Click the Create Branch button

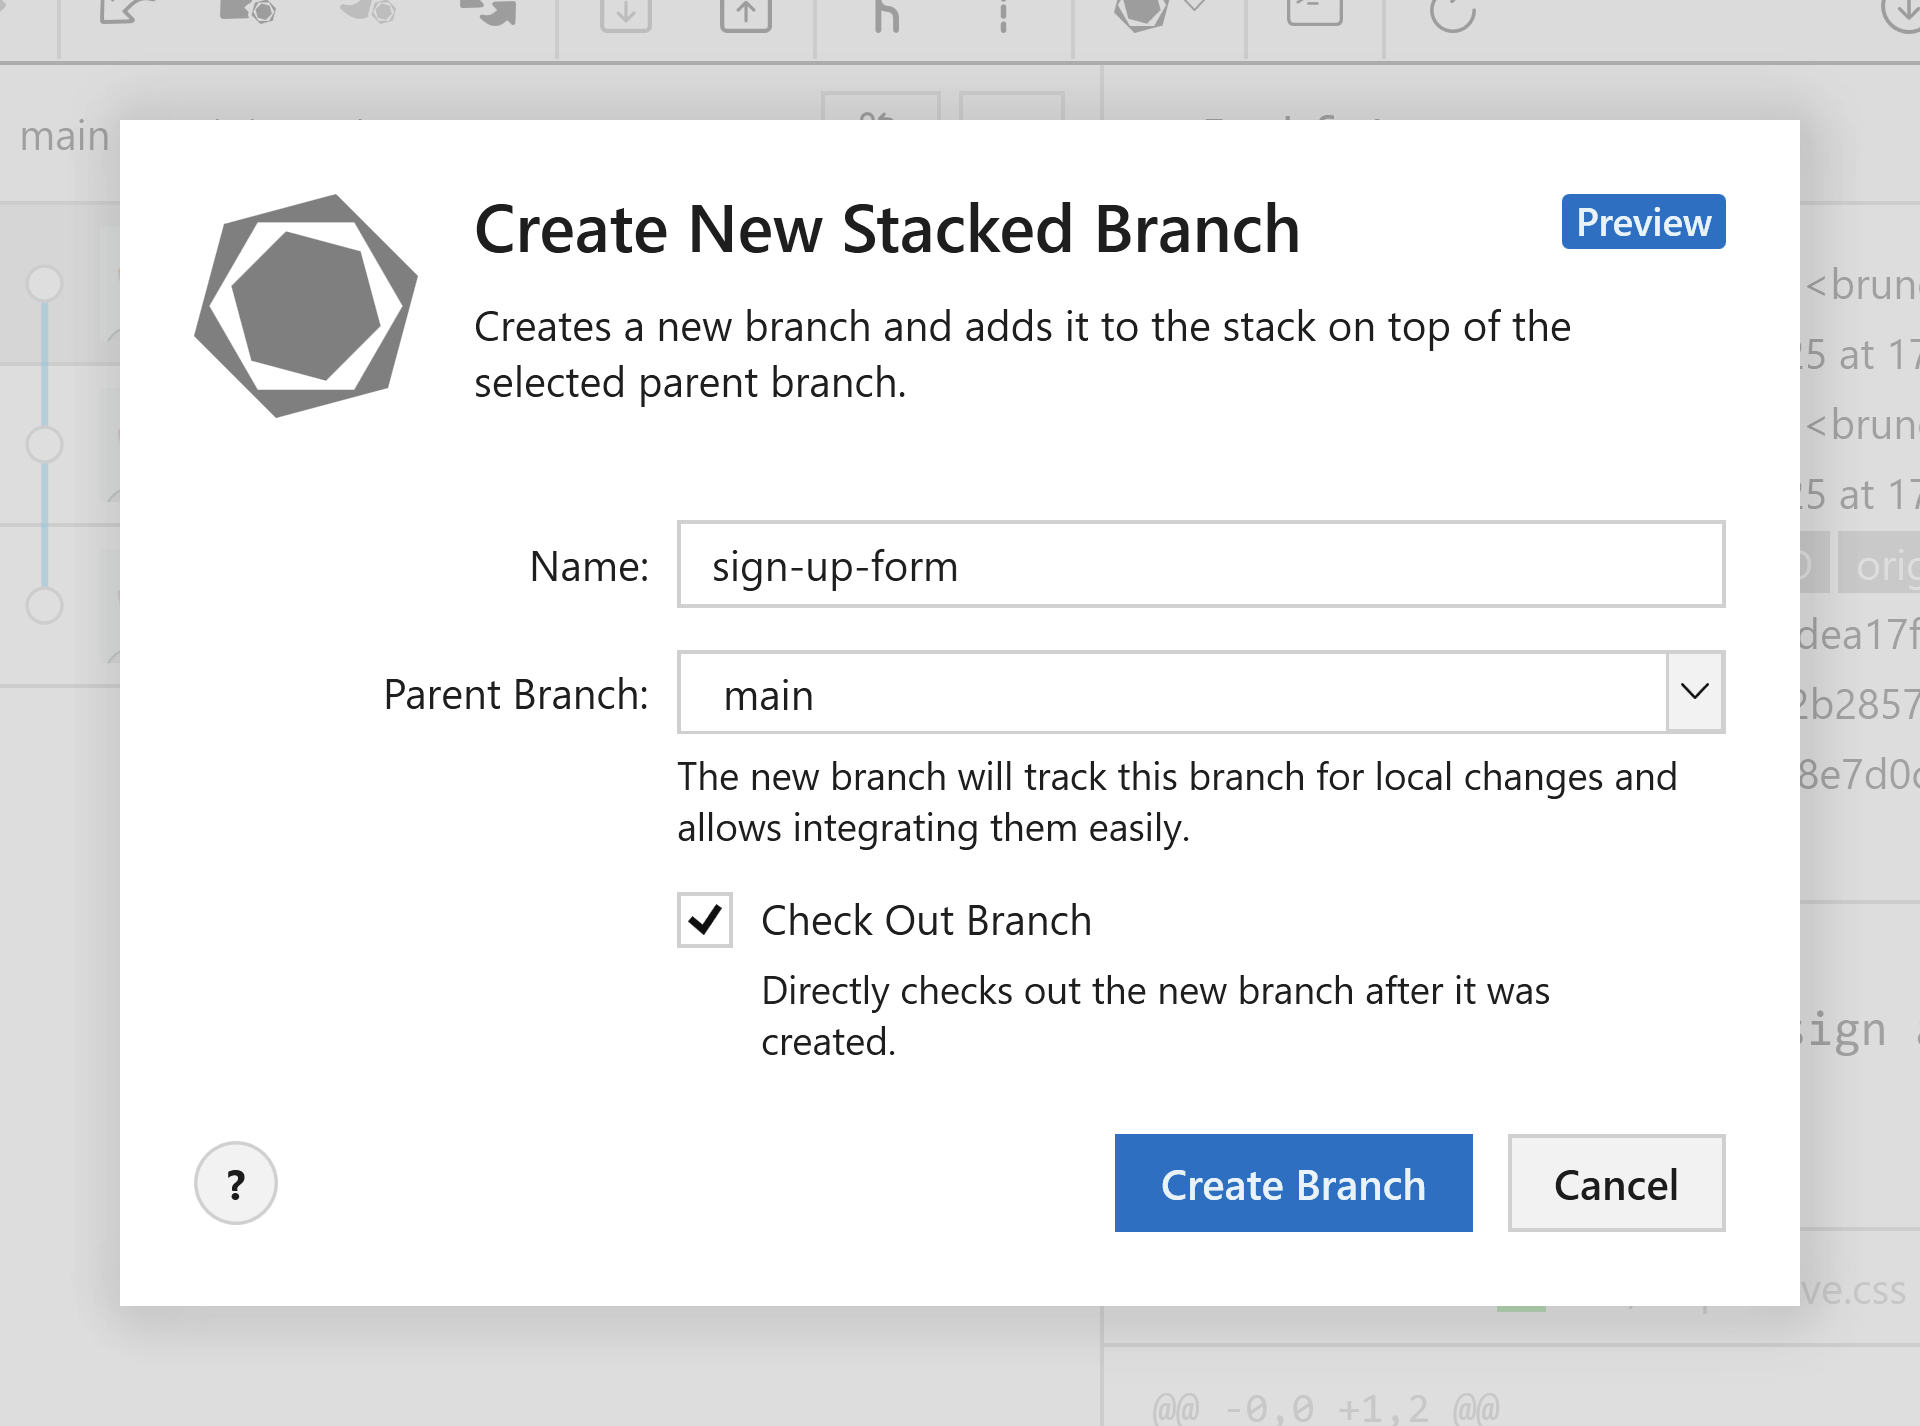[1293, 1184]
